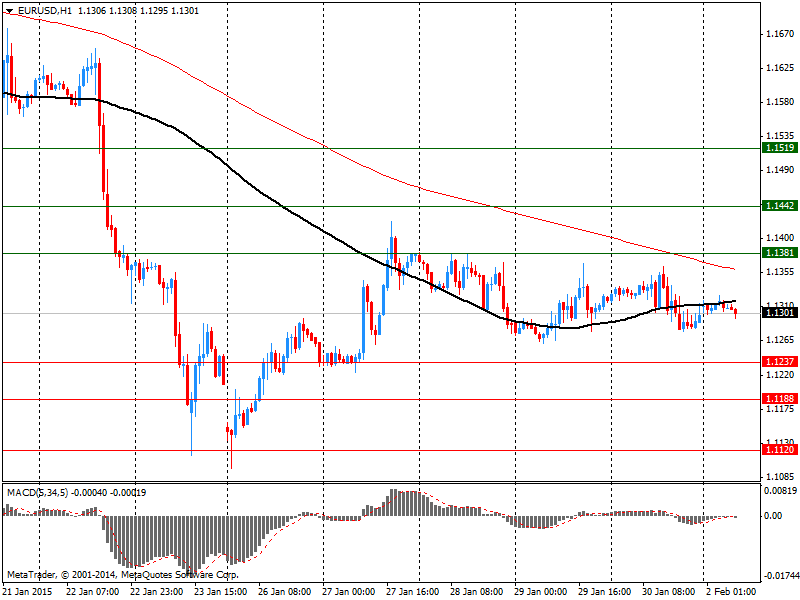Click the 2 Feb 01:00 time axis label
The height and width of the screenshot is (600, 800).
click(731, 592)
